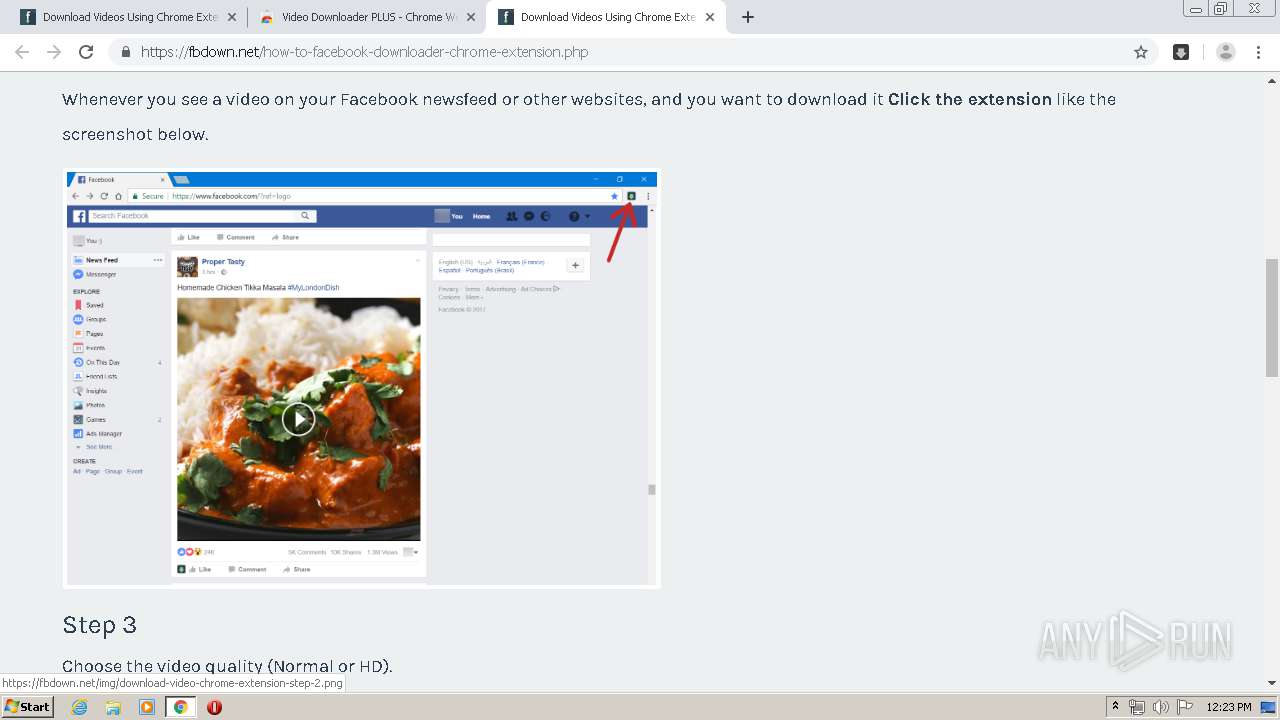Reload the current page

click(86, 52)
